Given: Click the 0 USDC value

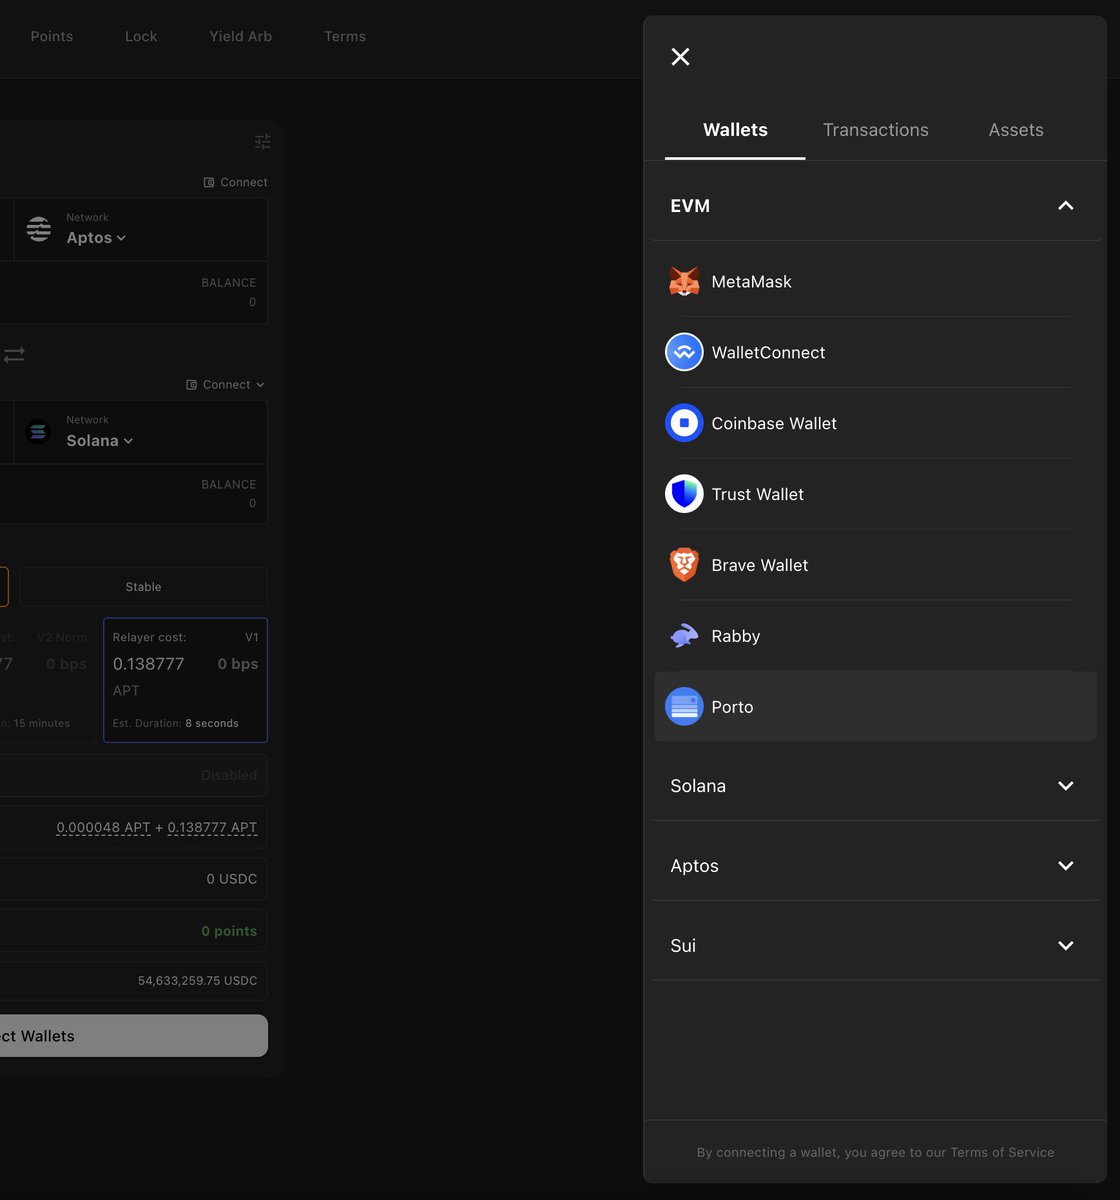Looking at the screenshot, I should 232,879.
